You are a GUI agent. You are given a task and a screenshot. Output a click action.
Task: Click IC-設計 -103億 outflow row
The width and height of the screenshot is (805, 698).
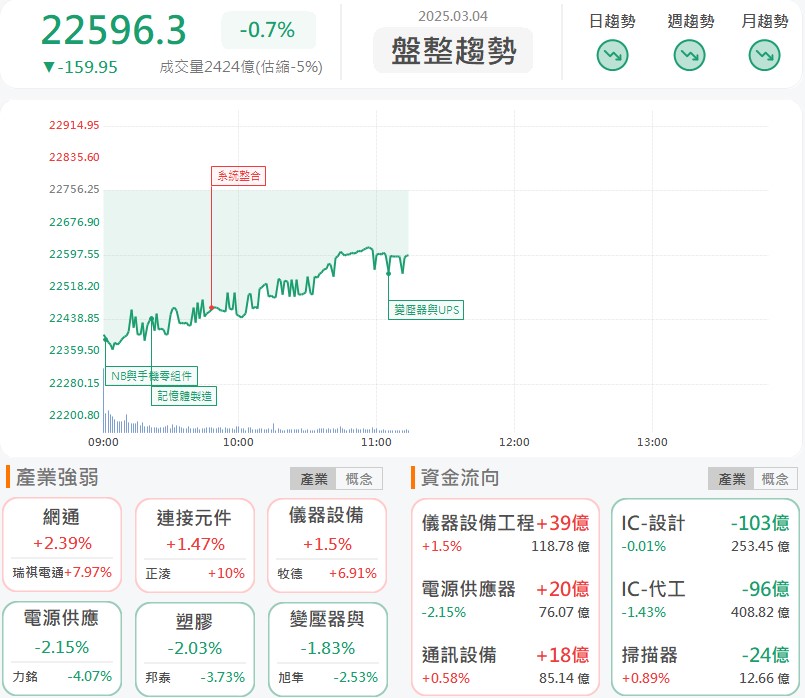coord(705,533)
